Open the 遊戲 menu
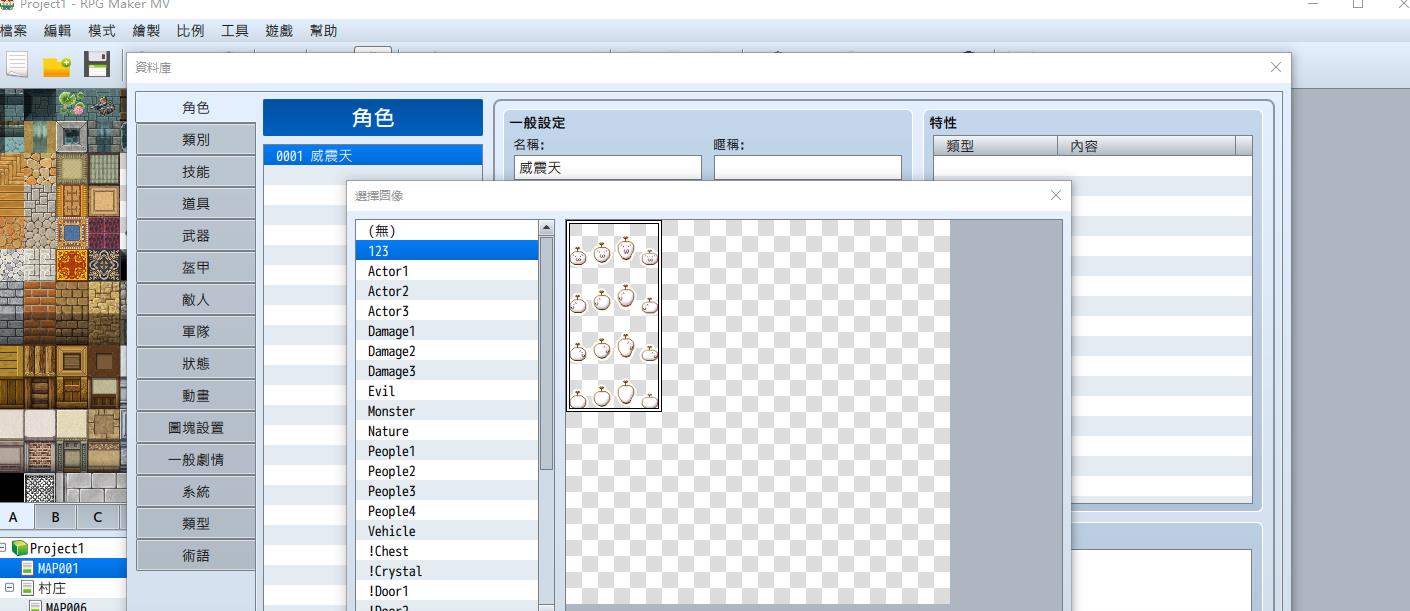1410x611 pixels. coord(279,31)
